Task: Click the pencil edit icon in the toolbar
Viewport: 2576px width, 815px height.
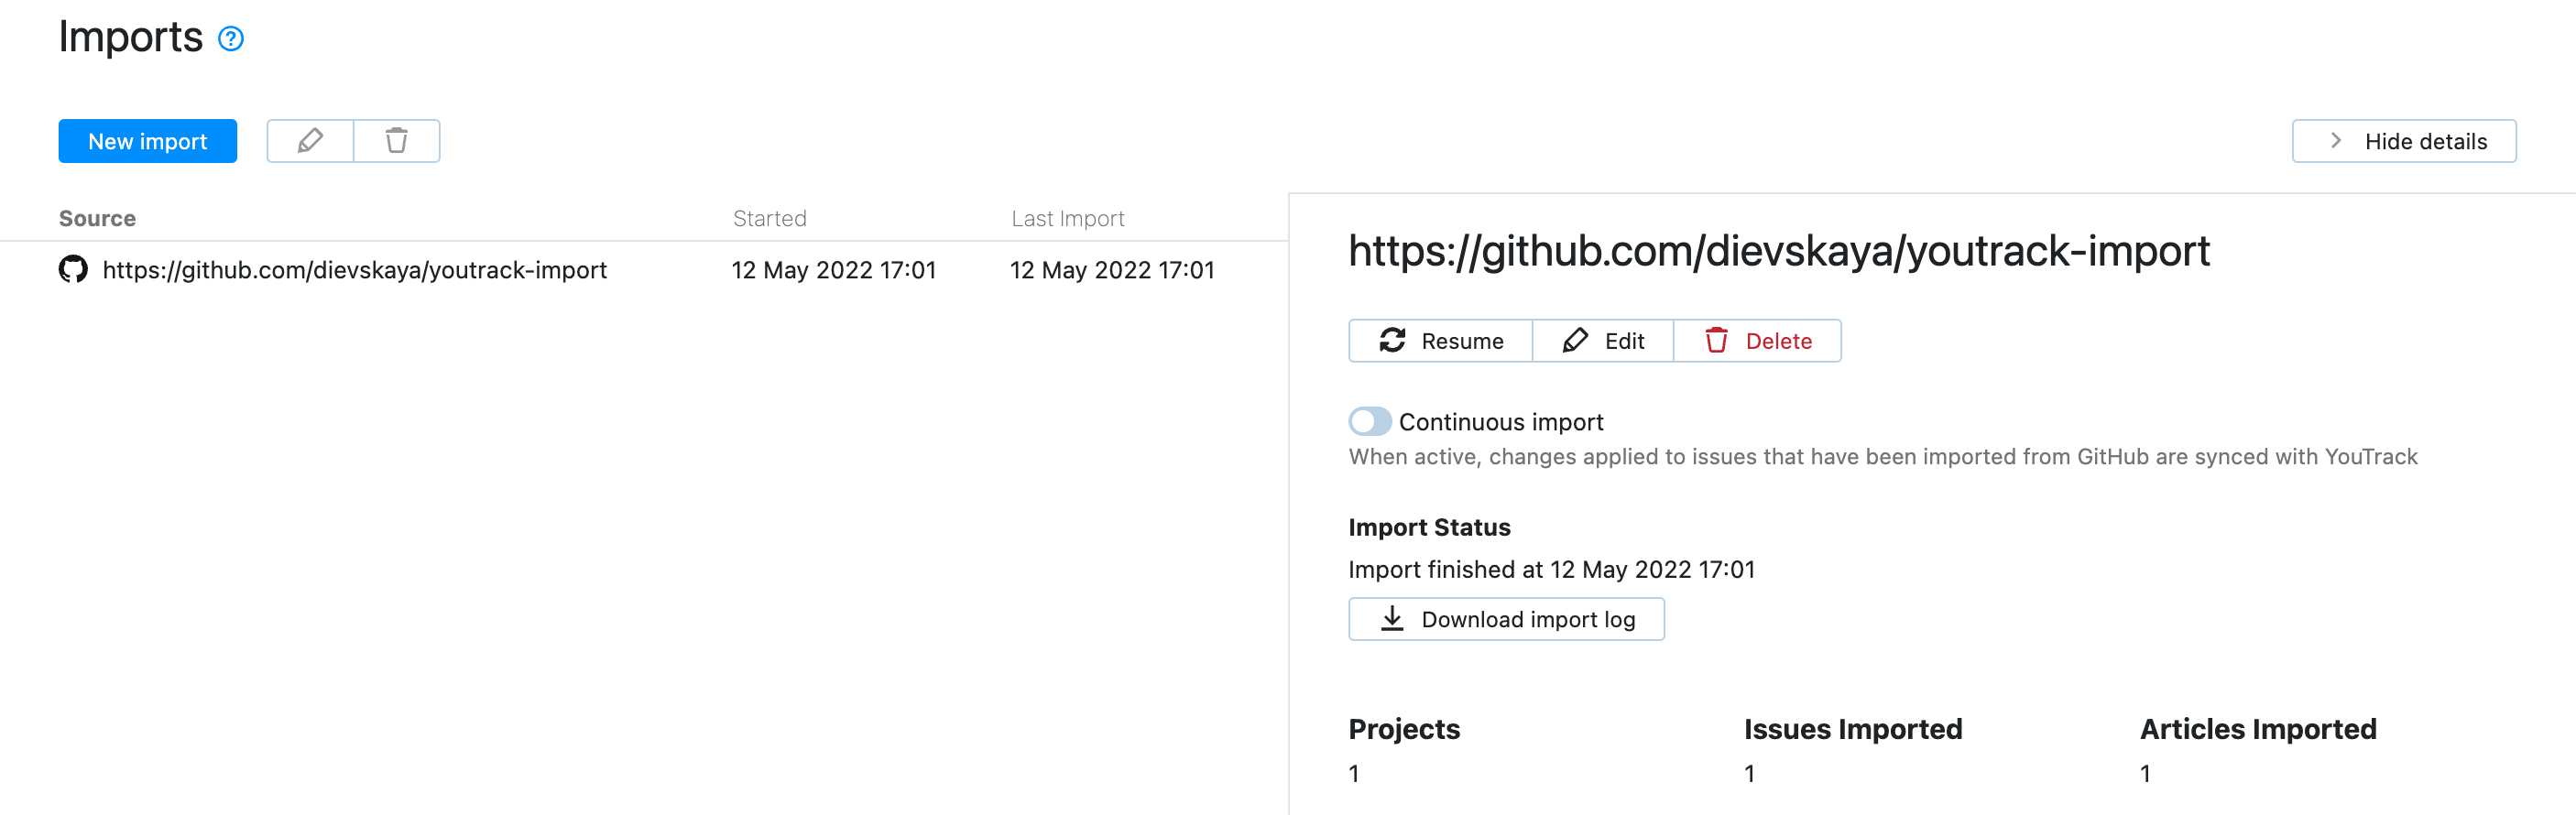Action: click(309, 141)
